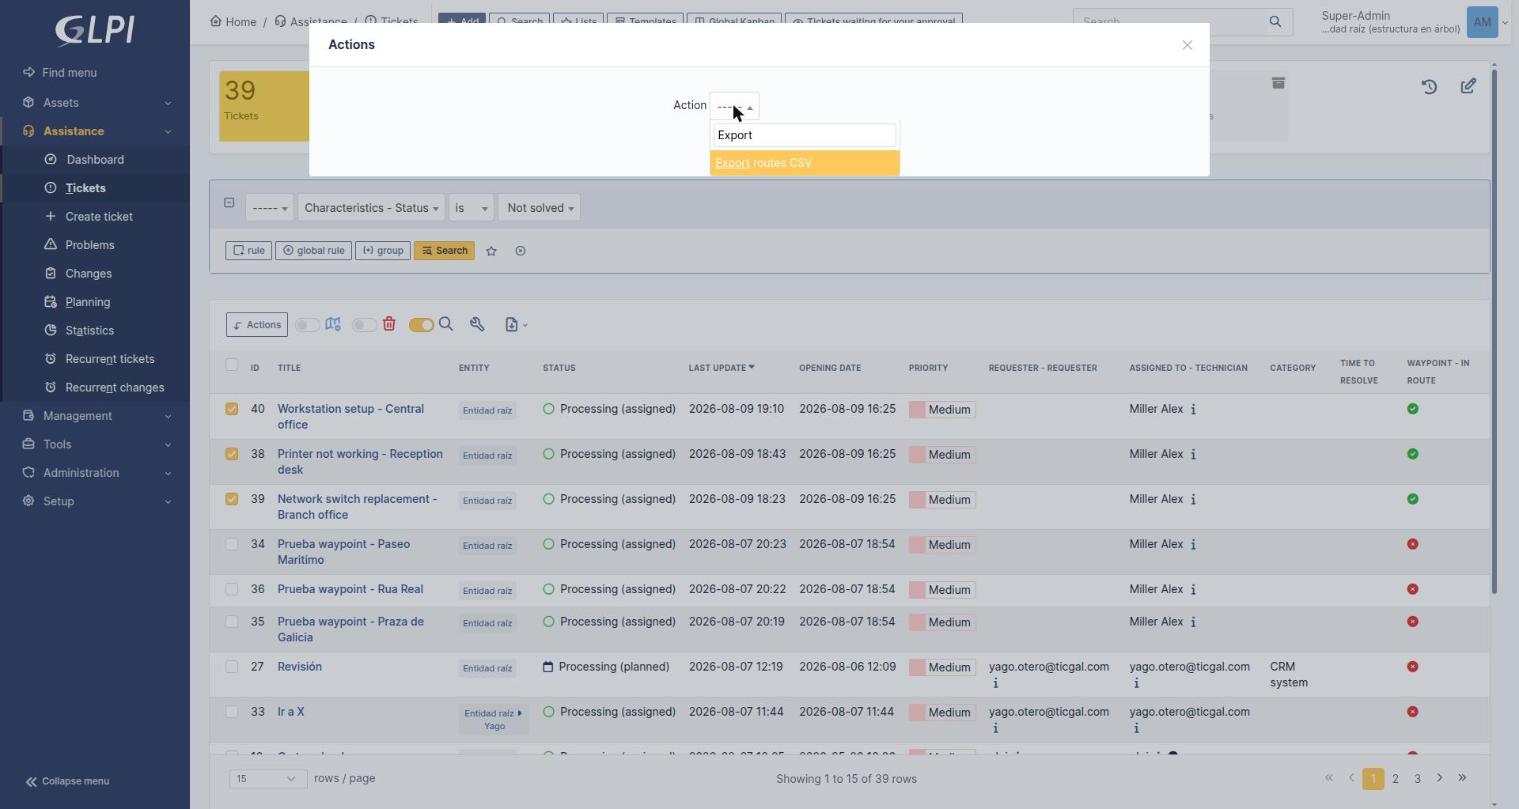This screenshot has width=1519, height=809.
Task: Check the select-all header checkbox
Action: click(x=232, y=365)
